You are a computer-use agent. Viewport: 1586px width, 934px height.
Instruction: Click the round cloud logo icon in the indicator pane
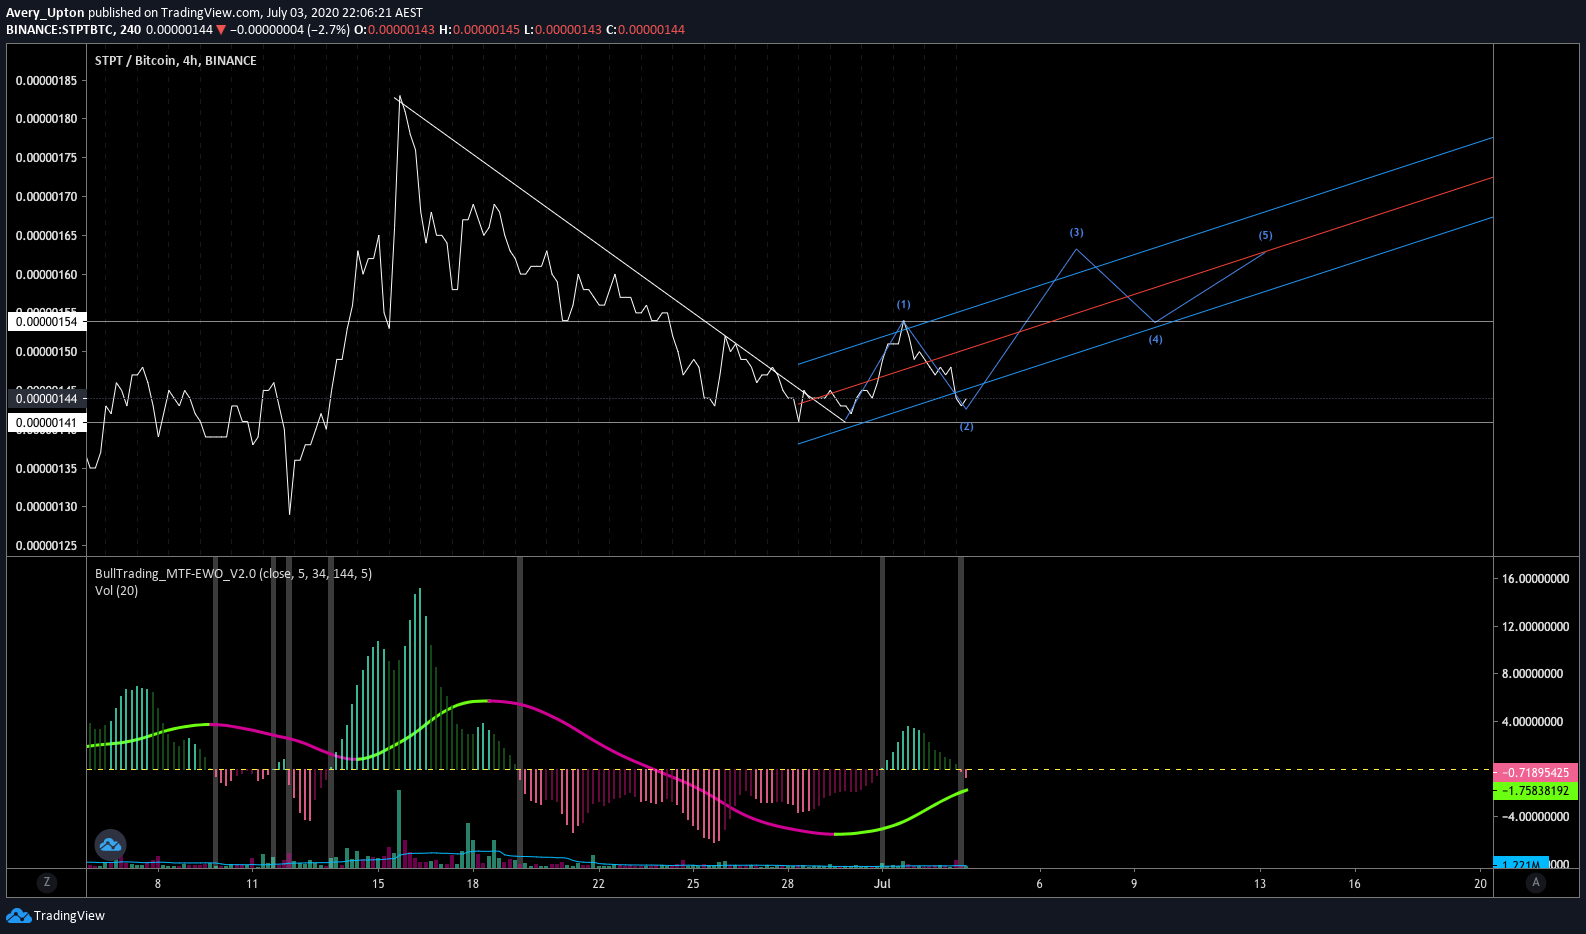point(110,845)
